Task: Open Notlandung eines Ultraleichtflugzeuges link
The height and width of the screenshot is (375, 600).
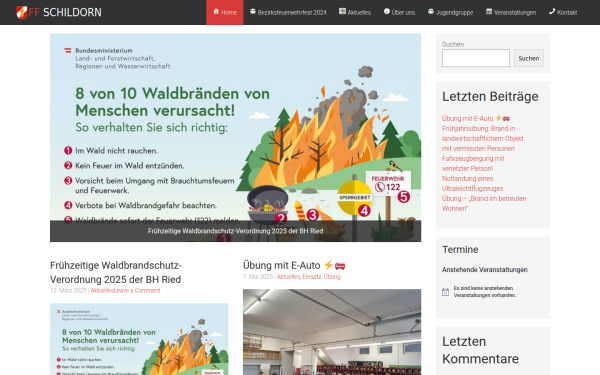Action: tap(473, 183)
